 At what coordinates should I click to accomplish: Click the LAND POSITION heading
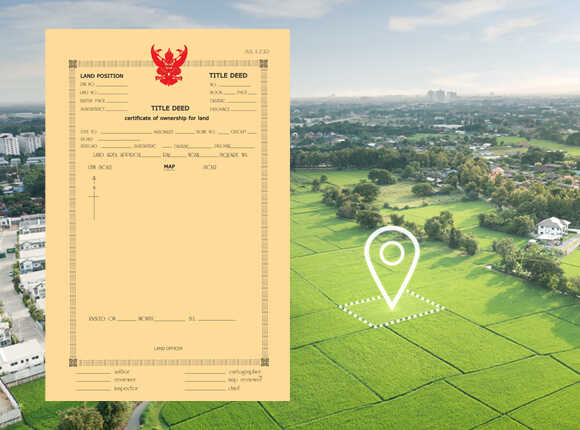[102, 76]
